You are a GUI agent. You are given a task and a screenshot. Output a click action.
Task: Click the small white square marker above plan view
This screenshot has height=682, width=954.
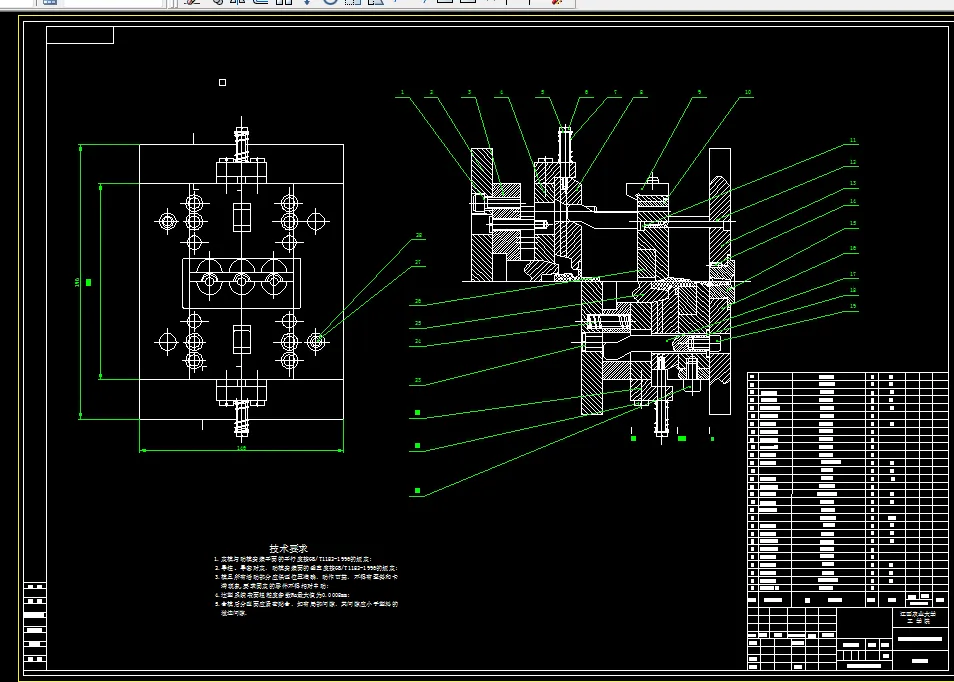tap(223, 82)
